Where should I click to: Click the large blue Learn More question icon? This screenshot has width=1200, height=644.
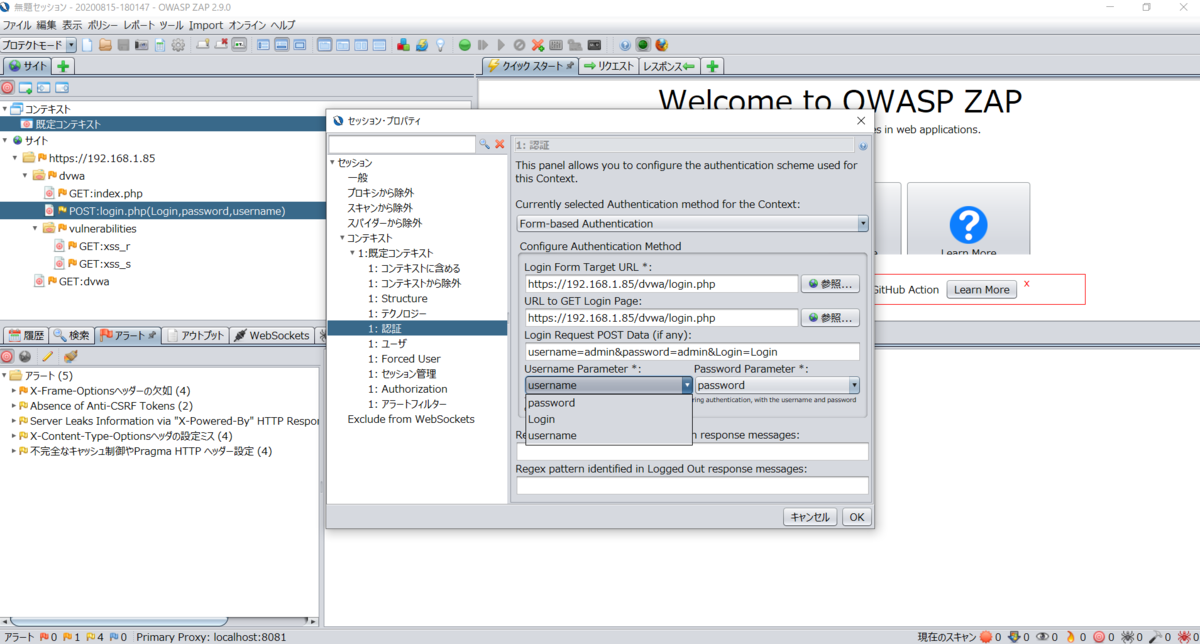[x=968, y=225]
